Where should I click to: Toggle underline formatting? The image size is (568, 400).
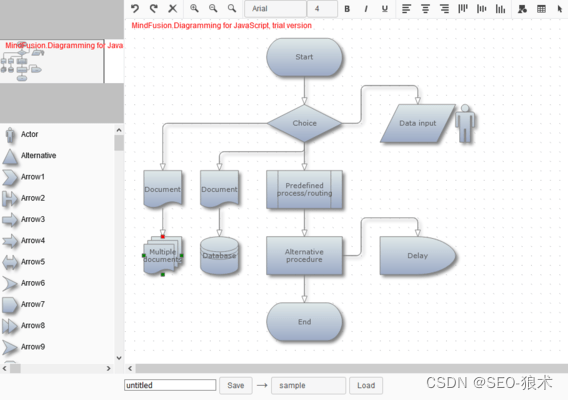(385, 9)
